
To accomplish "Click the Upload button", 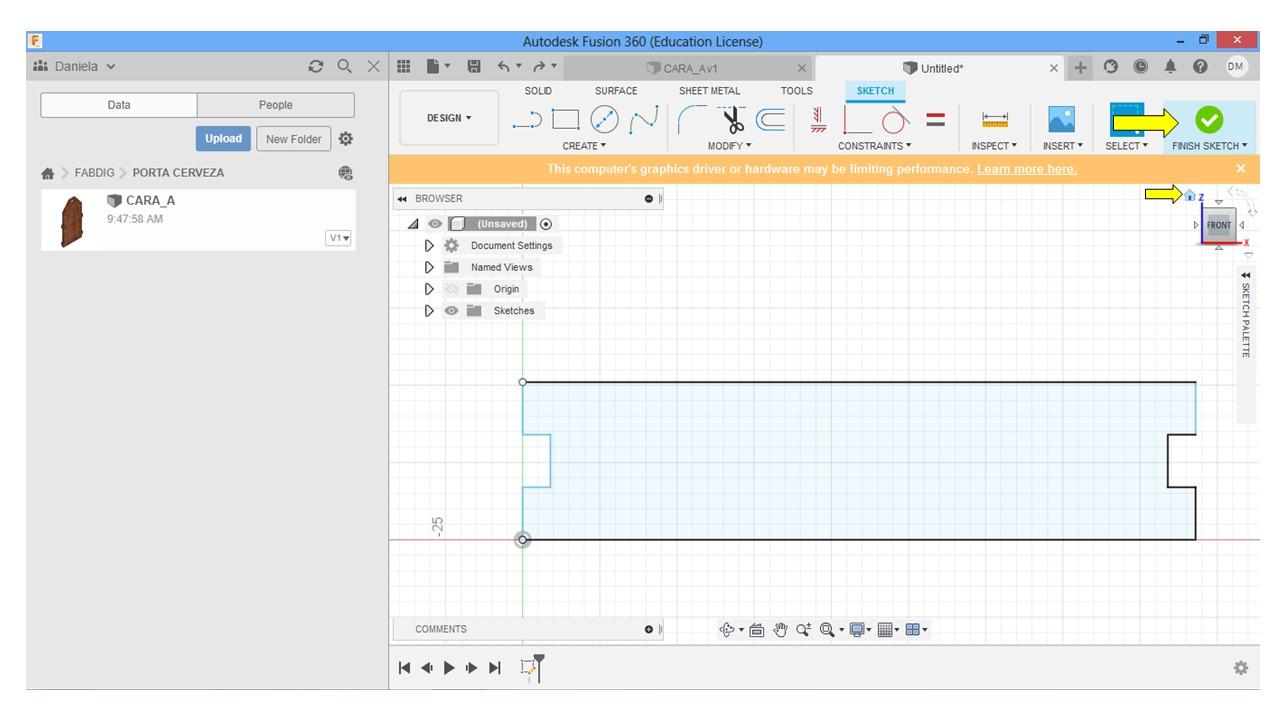I will click(224, 139).
